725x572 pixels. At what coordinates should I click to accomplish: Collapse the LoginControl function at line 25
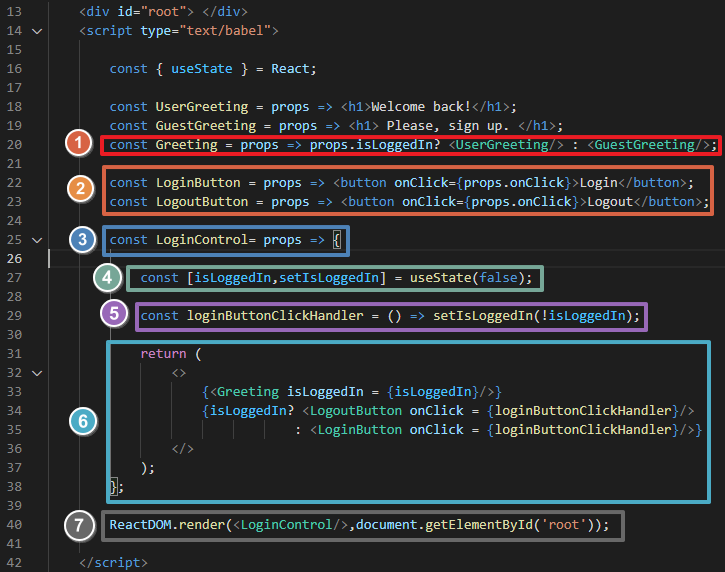click(x=37, y=240)
